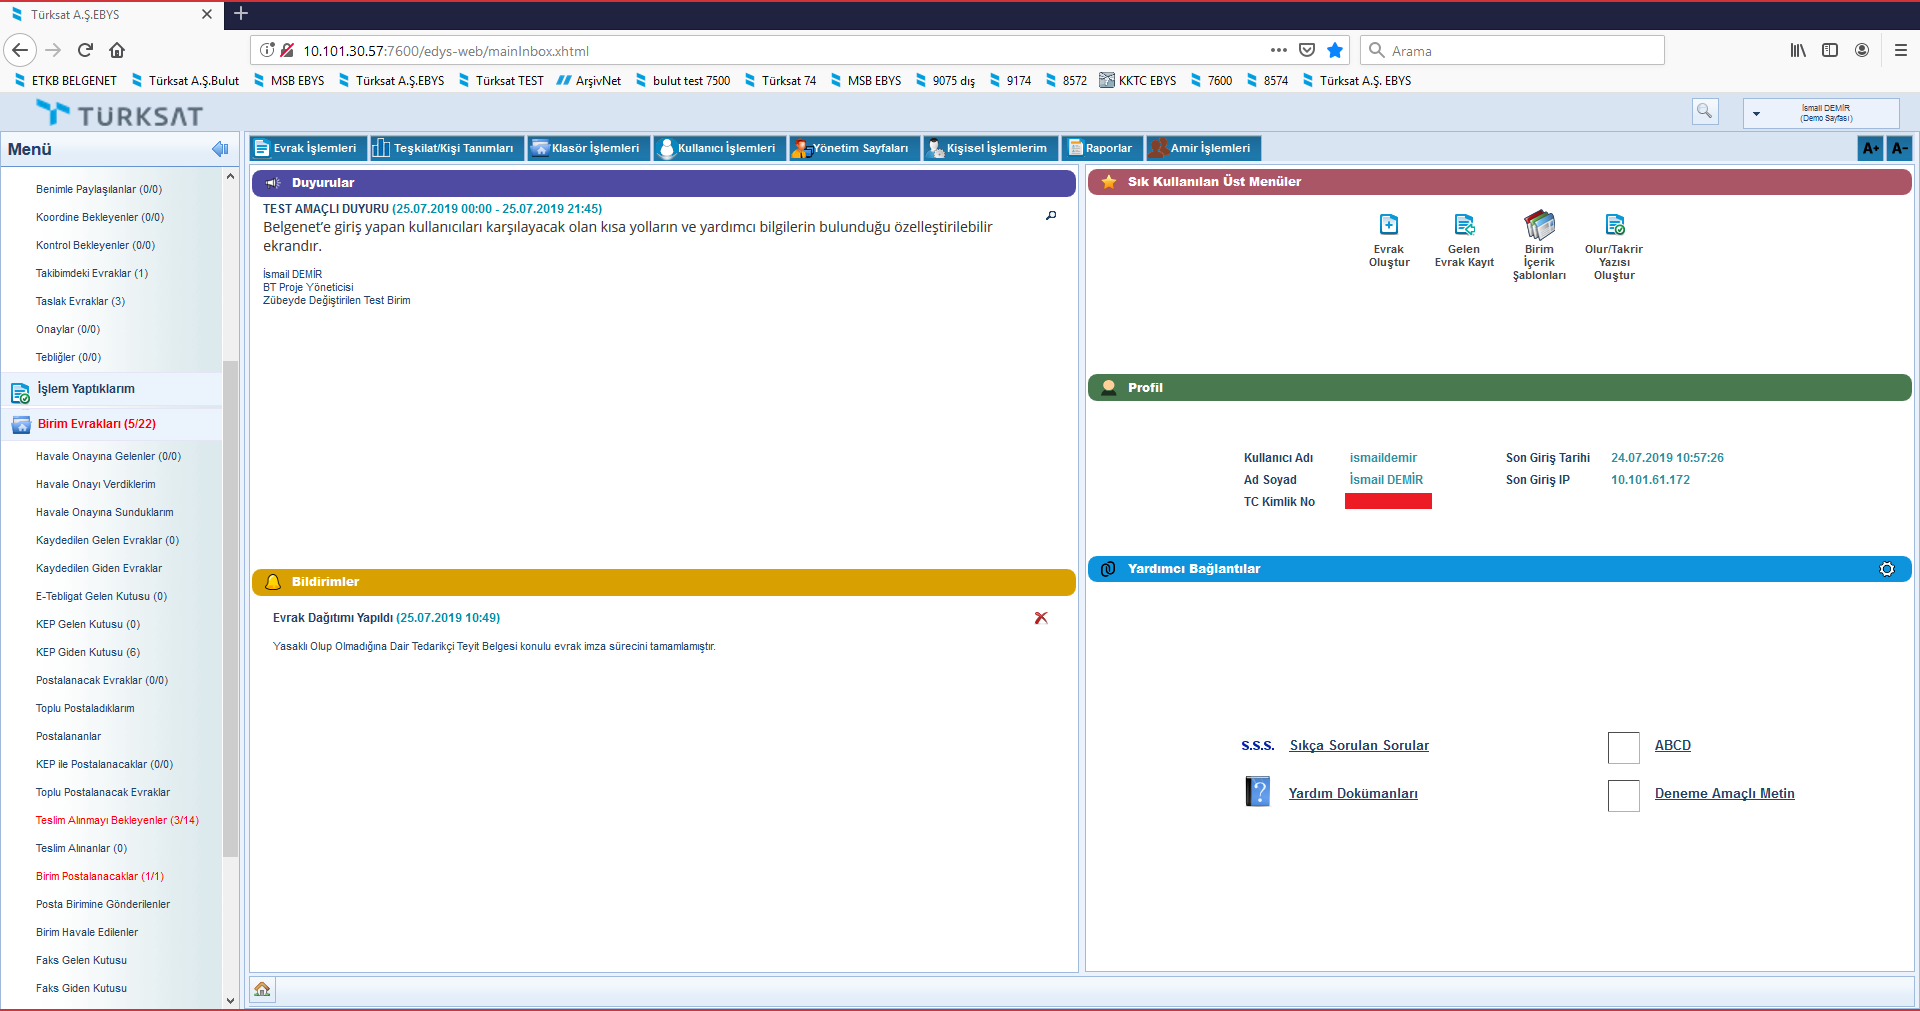Collapse the Menü side panel

click(220, 149)
